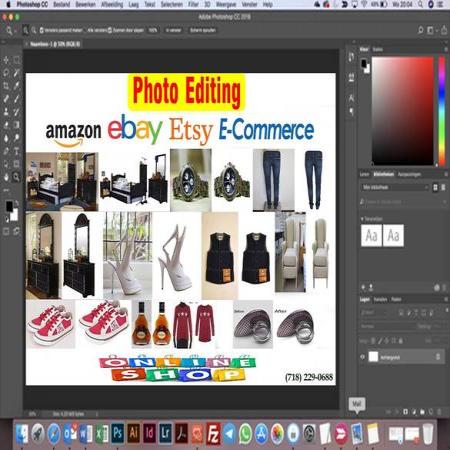450x450 pixels.
Task: Select the Clone Stamp tool
Action: 6,112
